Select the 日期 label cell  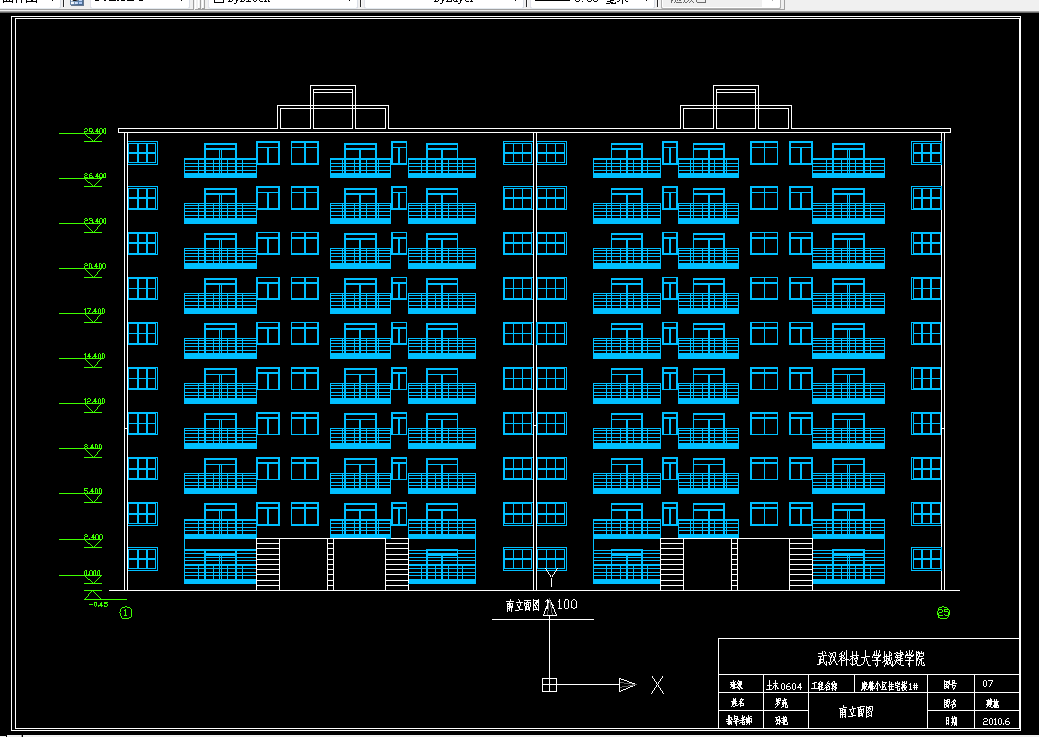coord(950,721)
